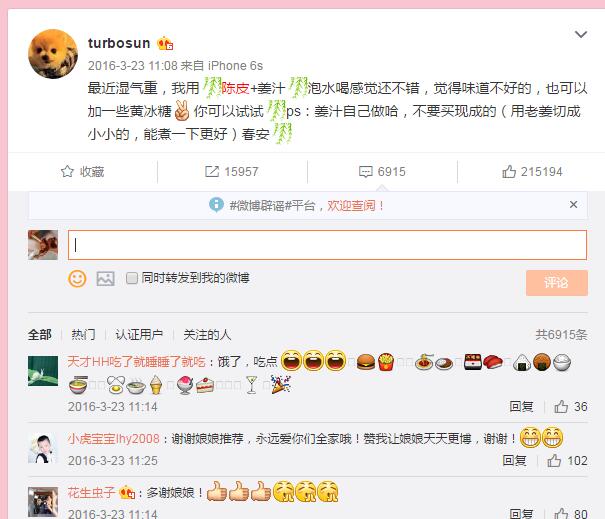This screenshot has width=605, height=519.
Task: Click the repost icon showing 15957
Action: (x=212, y=171)
